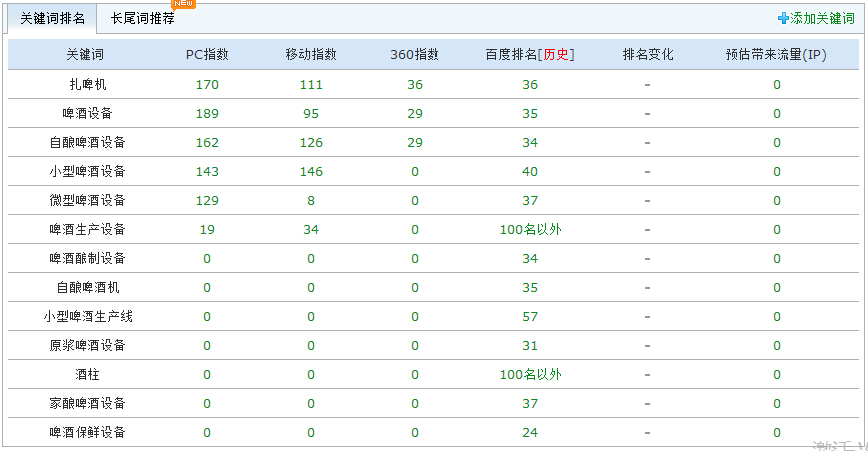Open the 长尾词推荐 tab
Viewport: 868px width, 451px height.
coord(142,18)
